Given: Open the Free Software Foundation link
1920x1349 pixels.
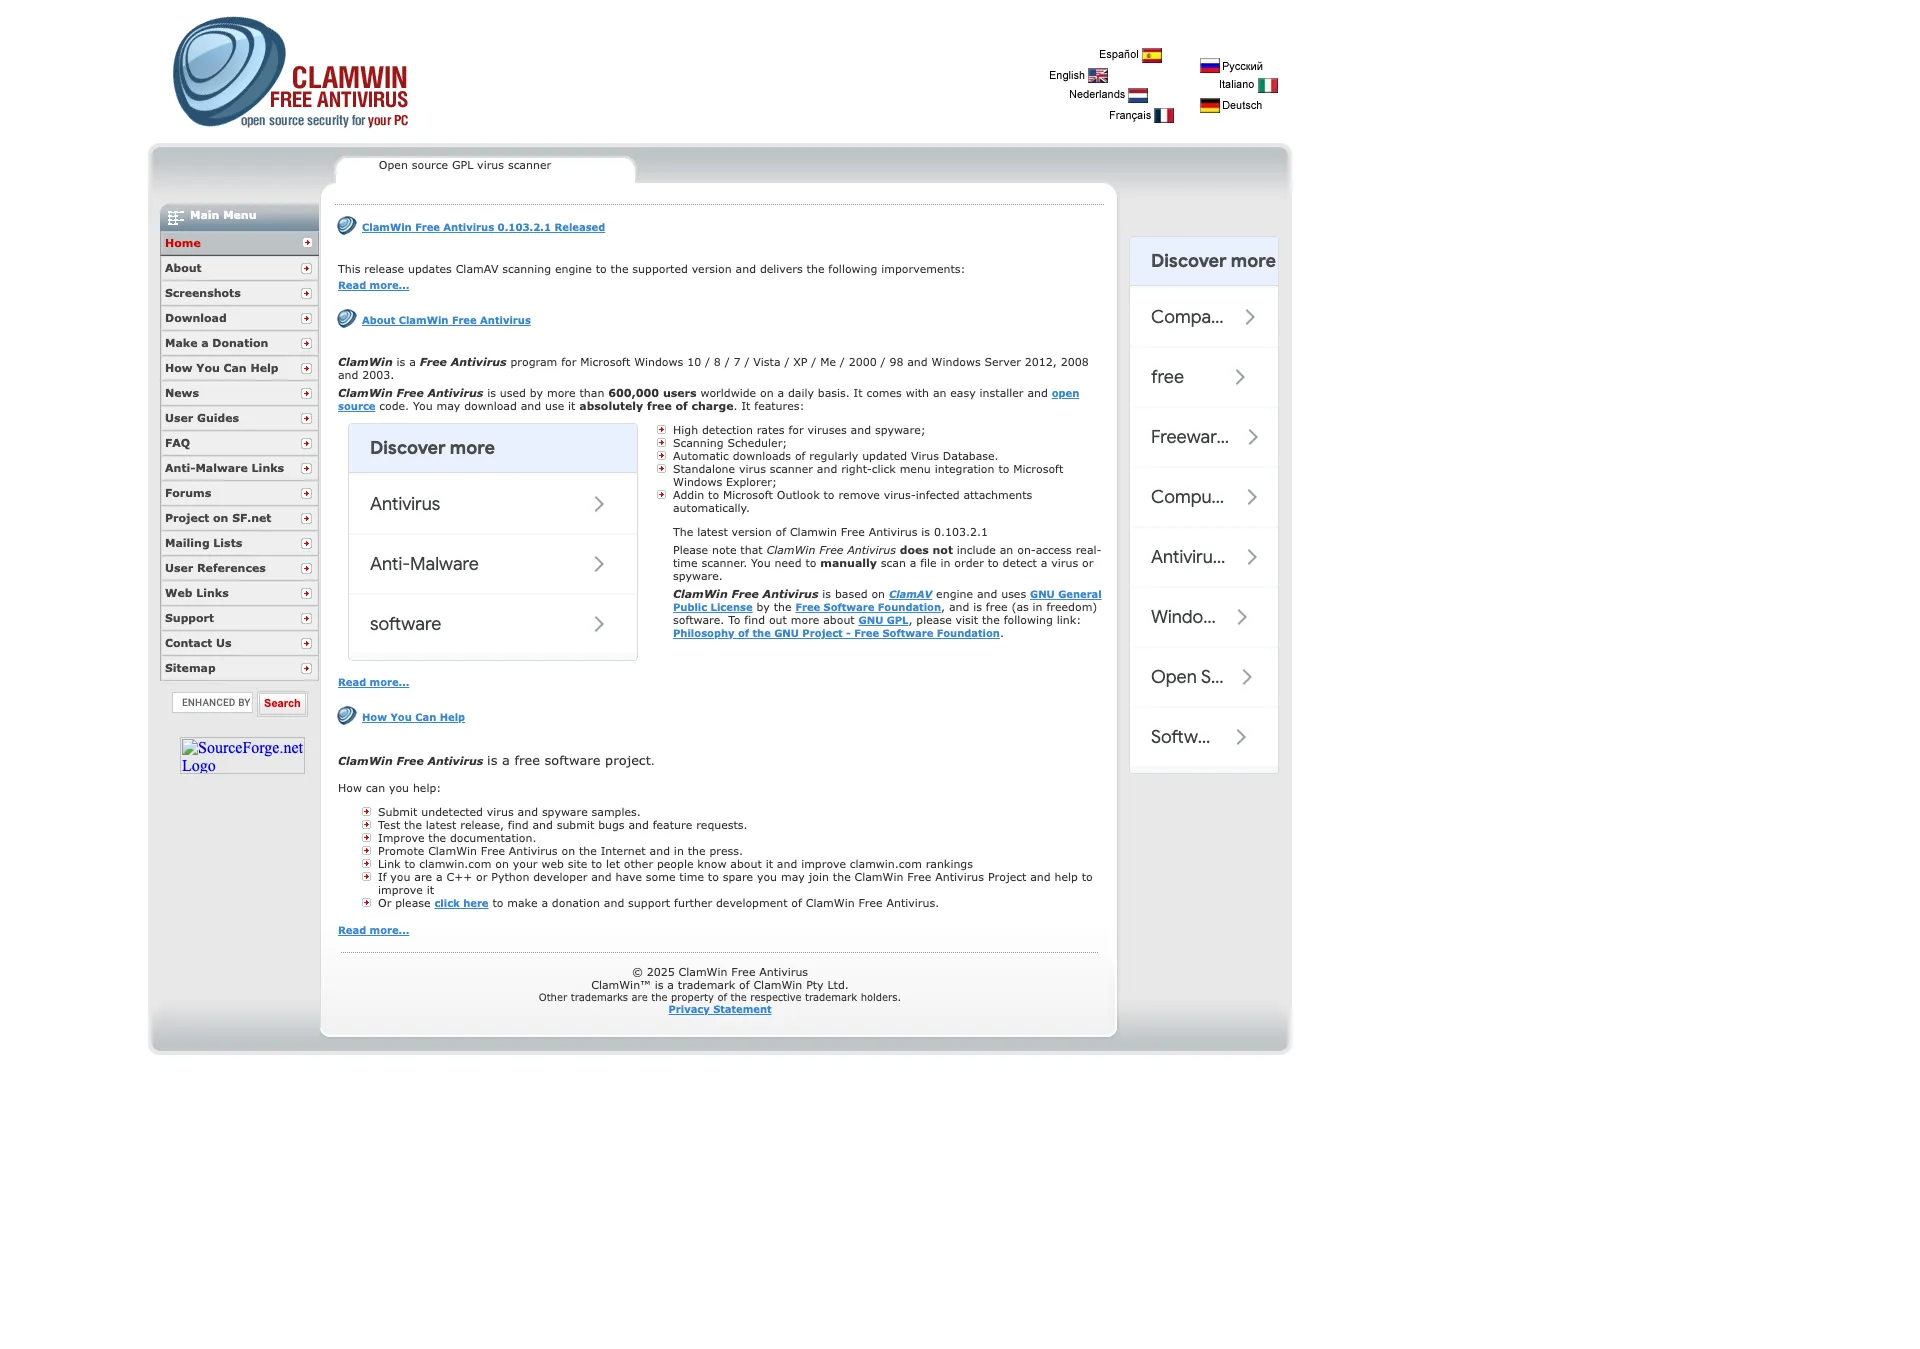Looking at the screenshot, I should 868,607.
